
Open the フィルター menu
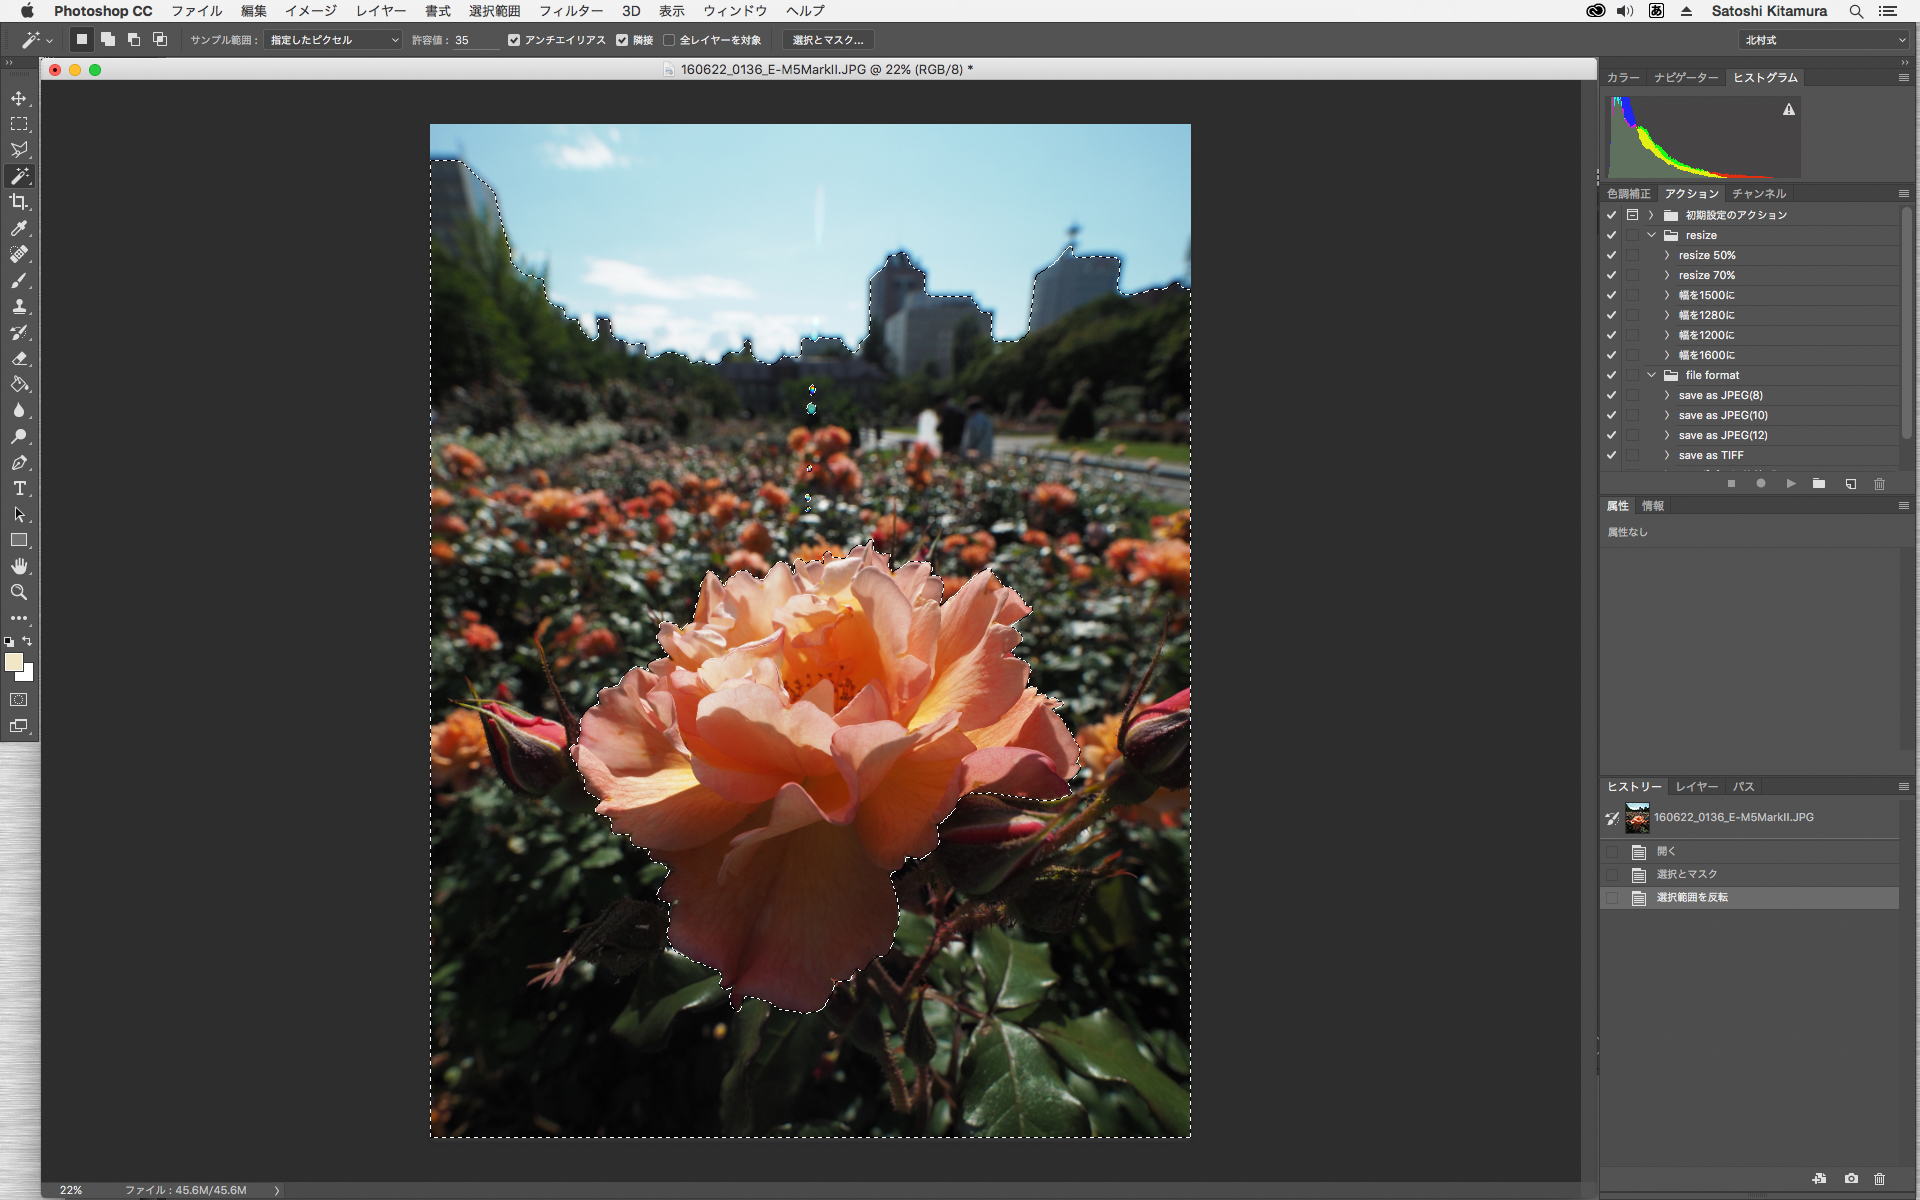(x=570, y=11)
